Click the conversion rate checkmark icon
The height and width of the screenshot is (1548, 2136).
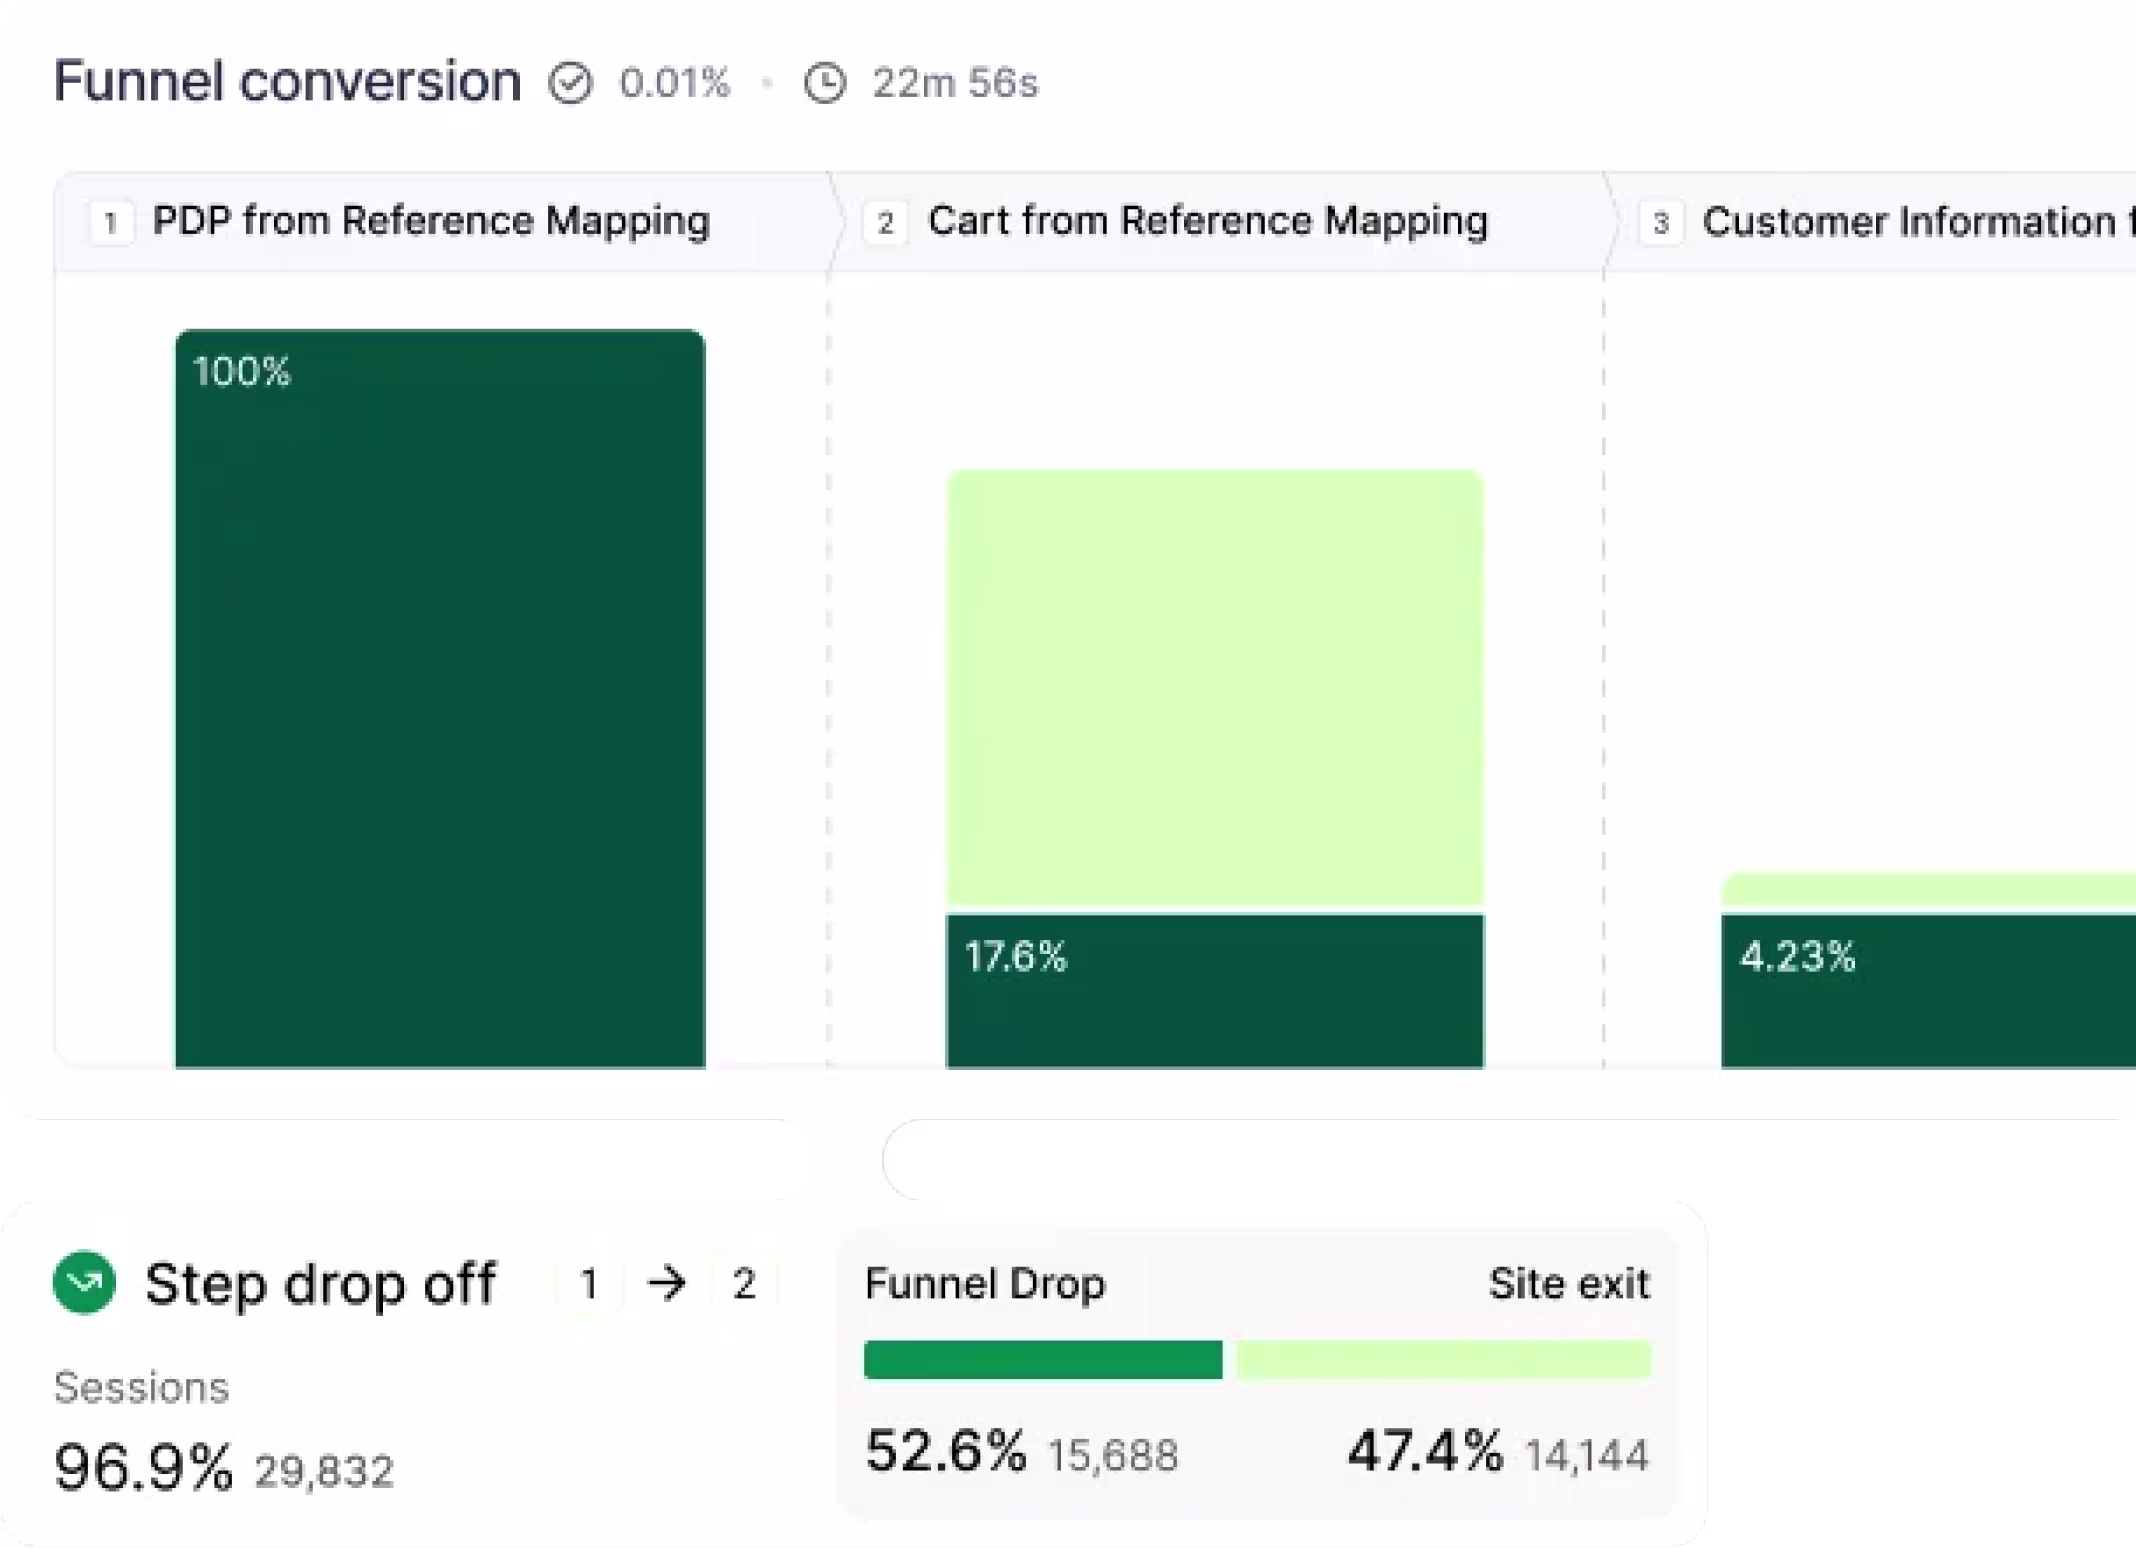pos(570,83)
